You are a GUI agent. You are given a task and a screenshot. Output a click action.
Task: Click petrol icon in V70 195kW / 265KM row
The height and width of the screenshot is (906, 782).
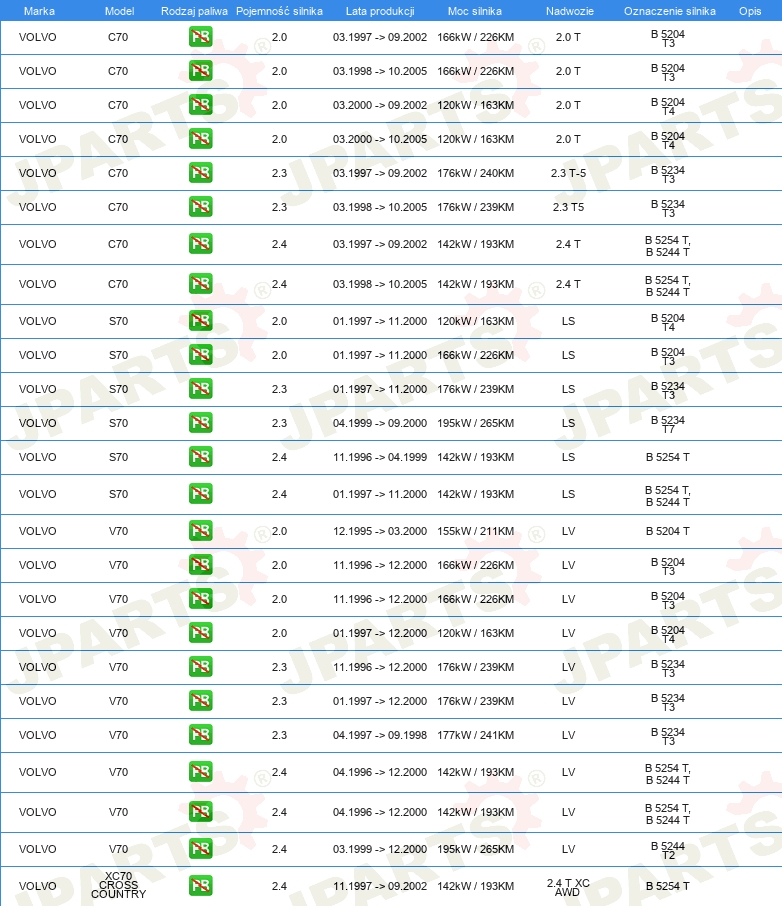[x=201, y=849]
